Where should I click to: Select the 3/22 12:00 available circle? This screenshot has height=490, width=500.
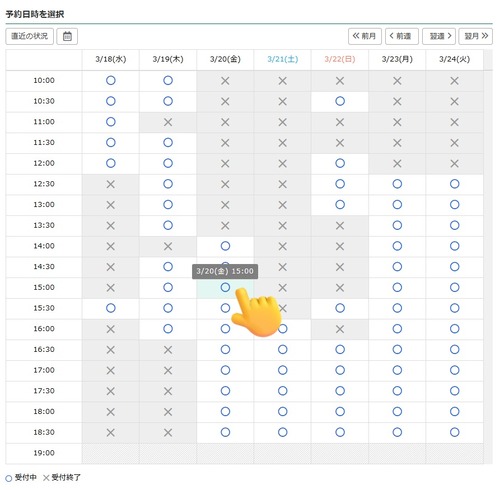340,163
